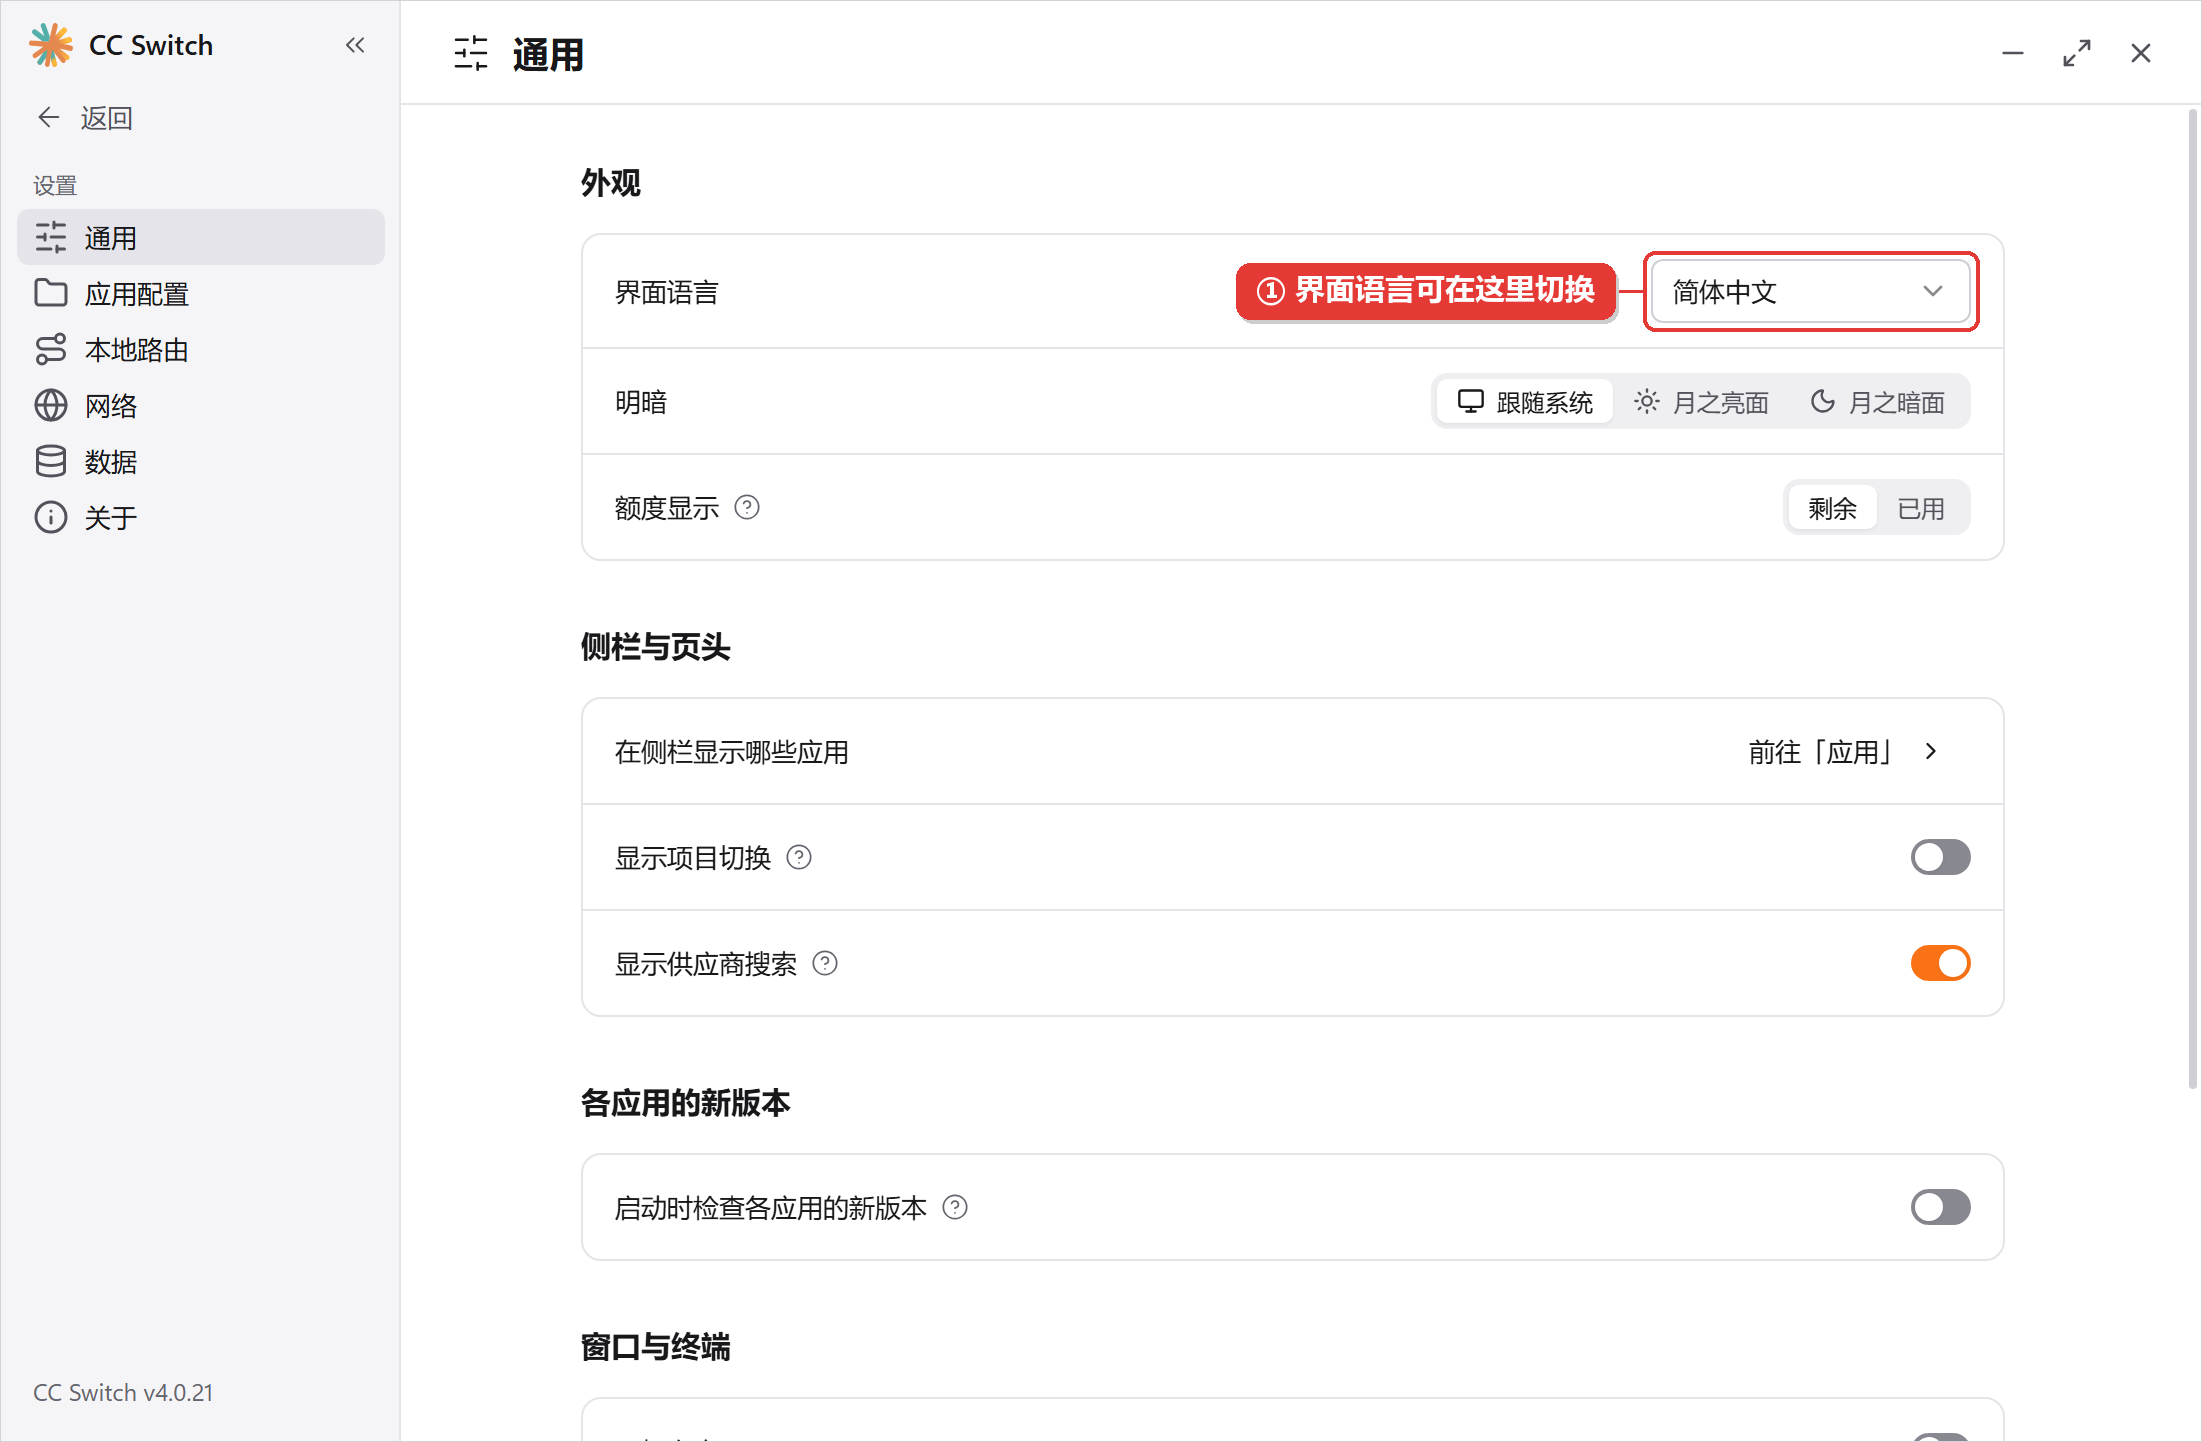2202x1442 pixels.
Task: Click the database icon for 数据
Action: (51, 461)
